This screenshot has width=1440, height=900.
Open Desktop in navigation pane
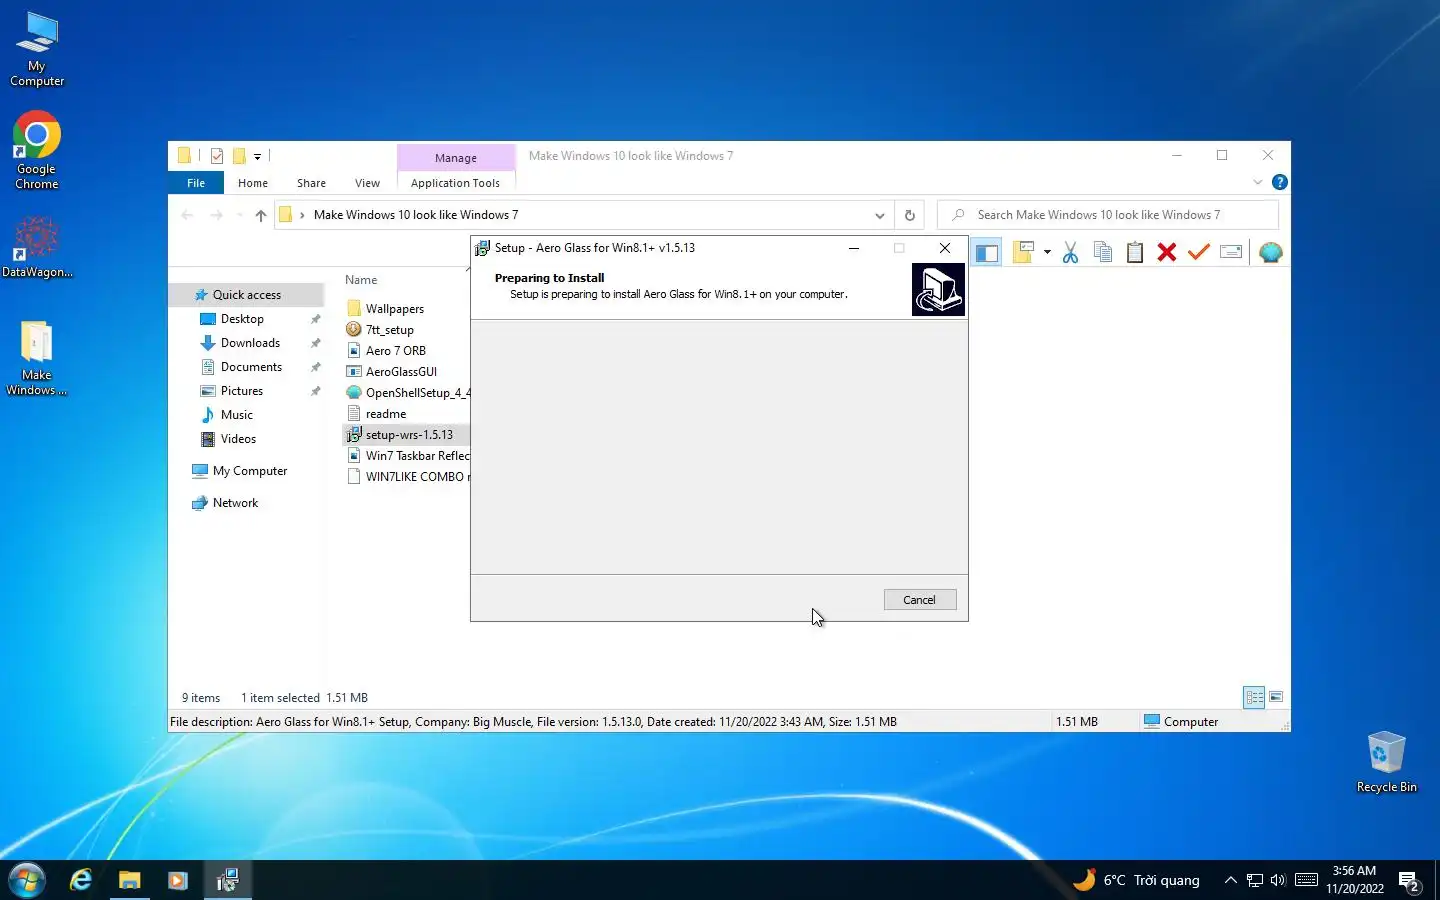tap(242, 319)
